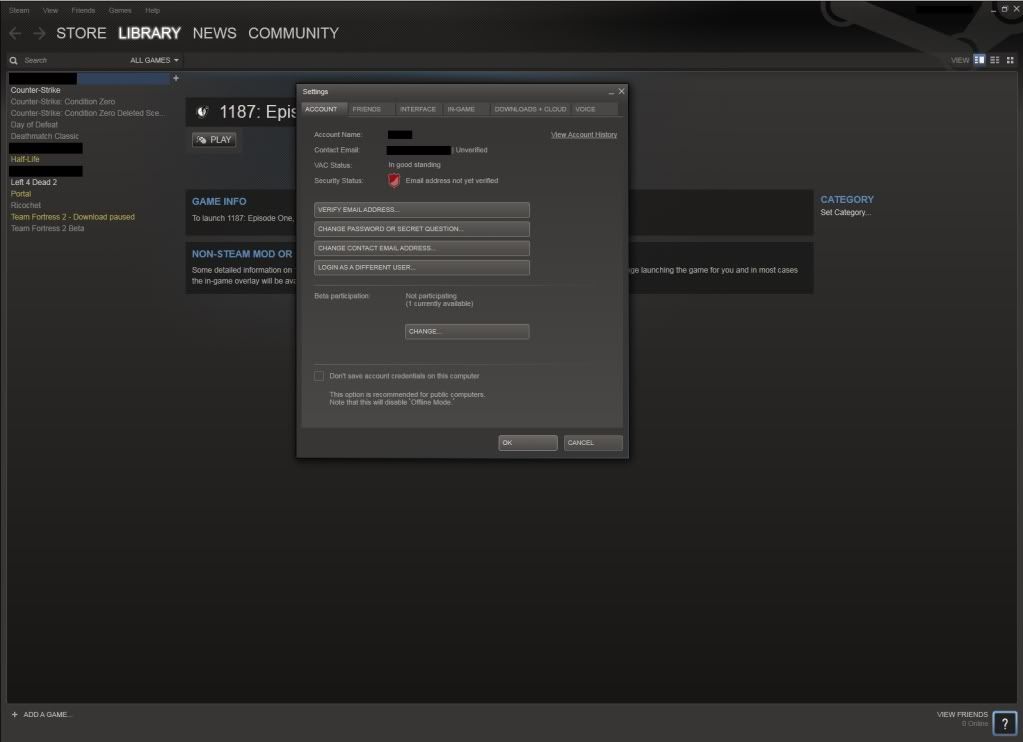This screenshot has height=742, width=1023.
Task: Close the Settings dialog with the X
Action: (621, 91)
